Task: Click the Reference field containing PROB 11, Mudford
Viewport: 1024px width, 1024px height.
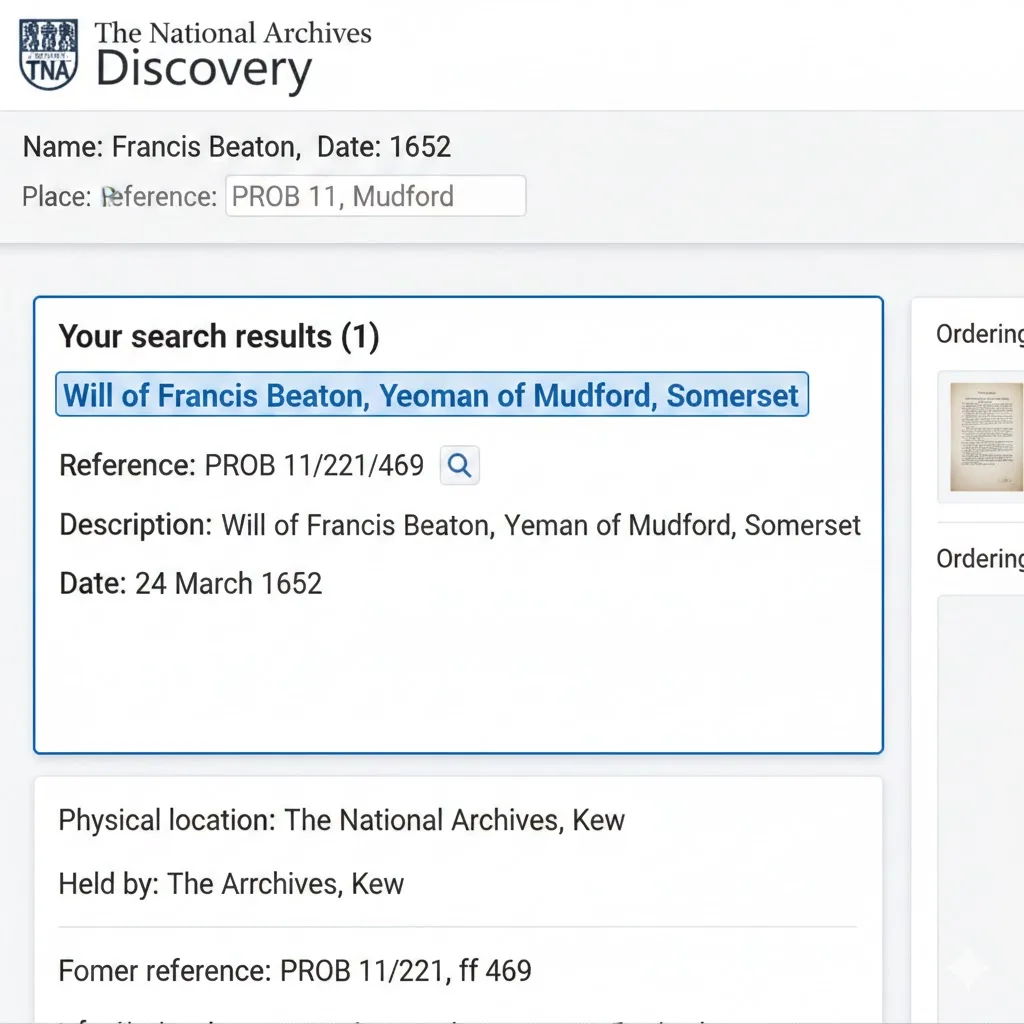Action: point(375,196)
